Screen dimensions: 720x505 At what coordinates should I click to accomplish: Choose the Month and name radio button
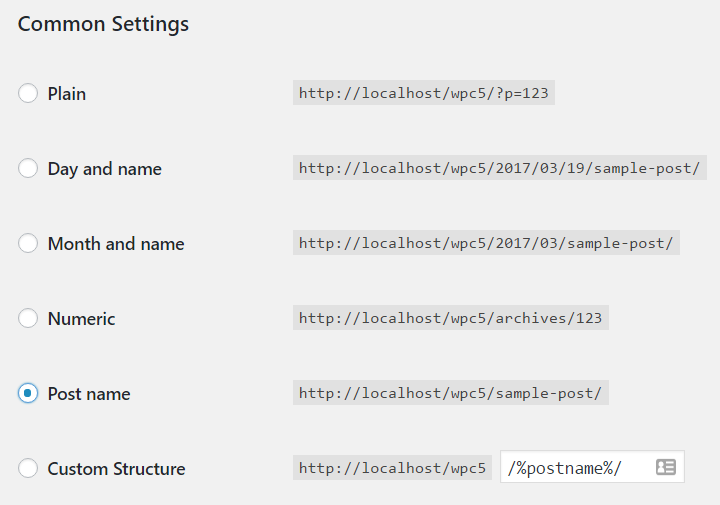pos(28,244)
